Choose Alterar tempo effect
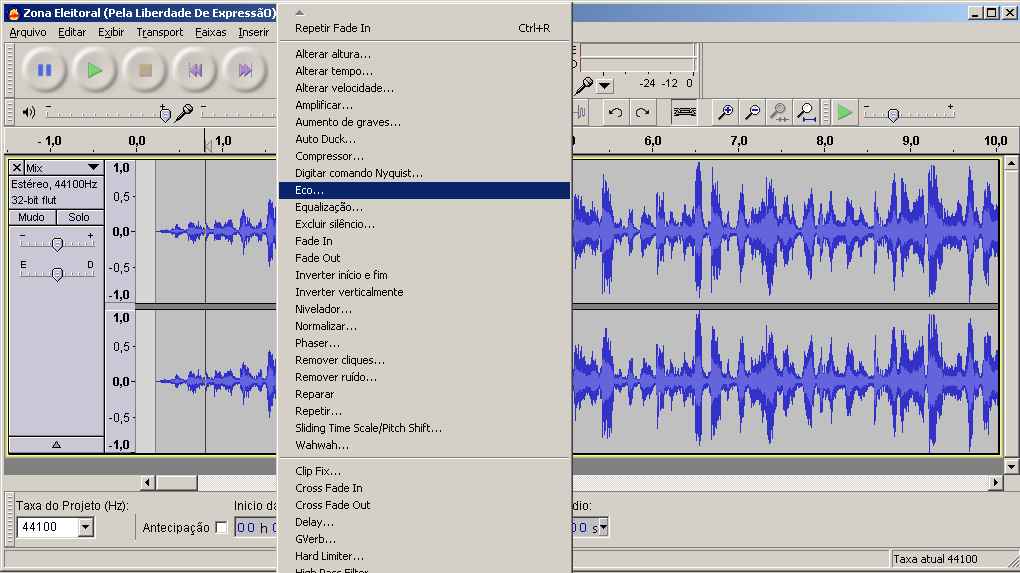 coord(425,71)
